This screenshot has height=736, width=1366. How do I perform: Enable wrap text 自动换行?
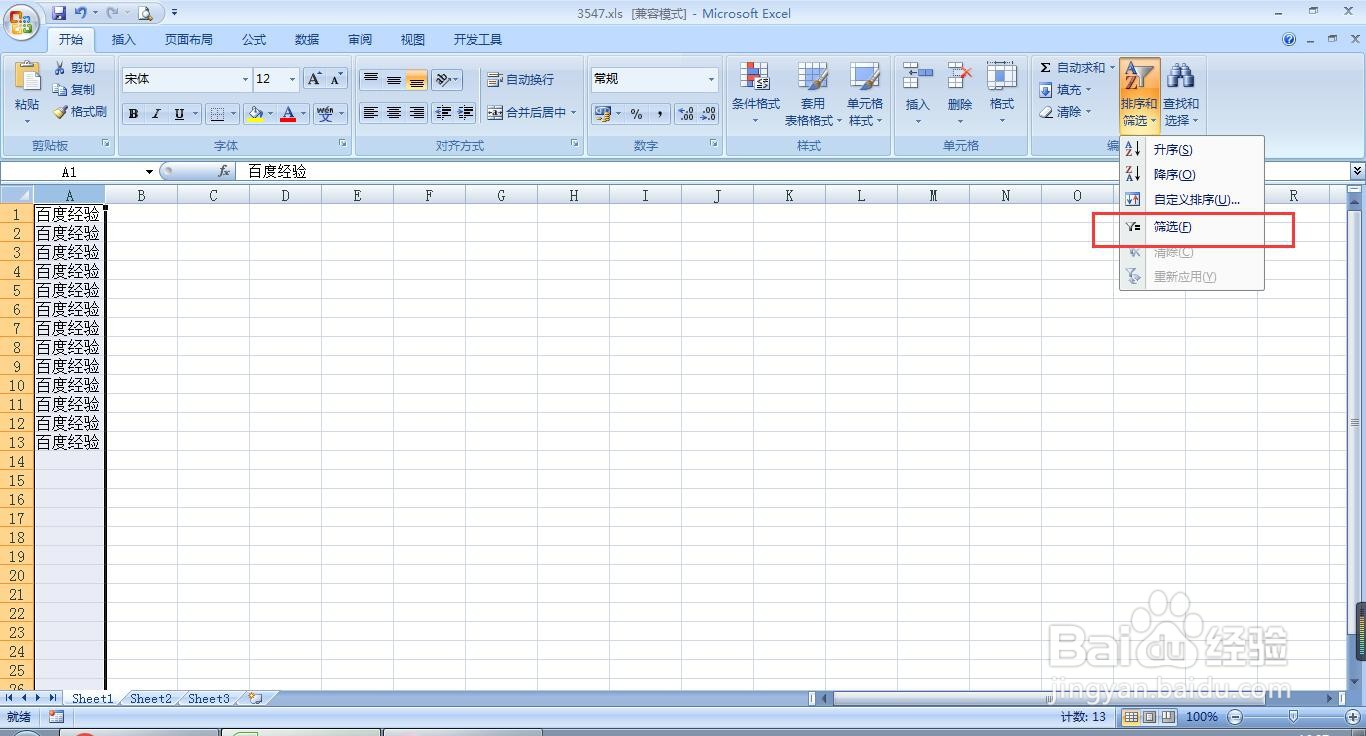click(x=520, y=79)
